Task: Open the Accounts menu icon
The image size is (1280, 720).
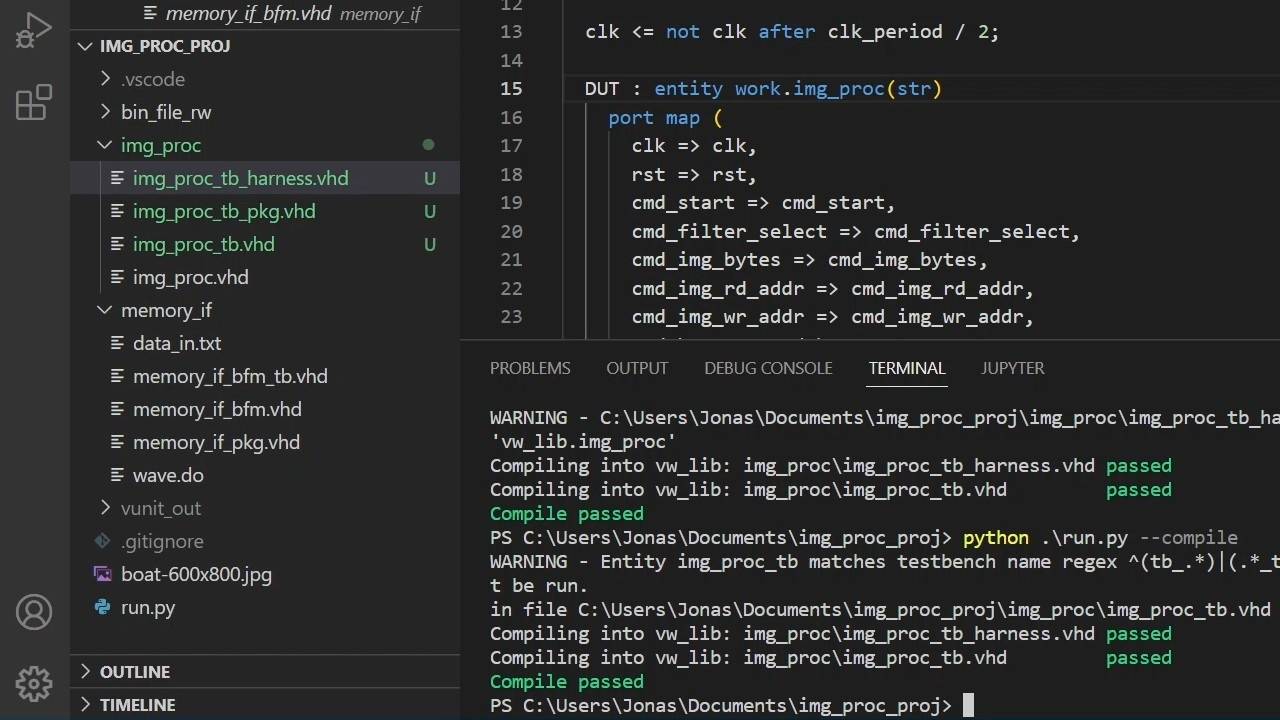Action: click(x=34, y=612)
